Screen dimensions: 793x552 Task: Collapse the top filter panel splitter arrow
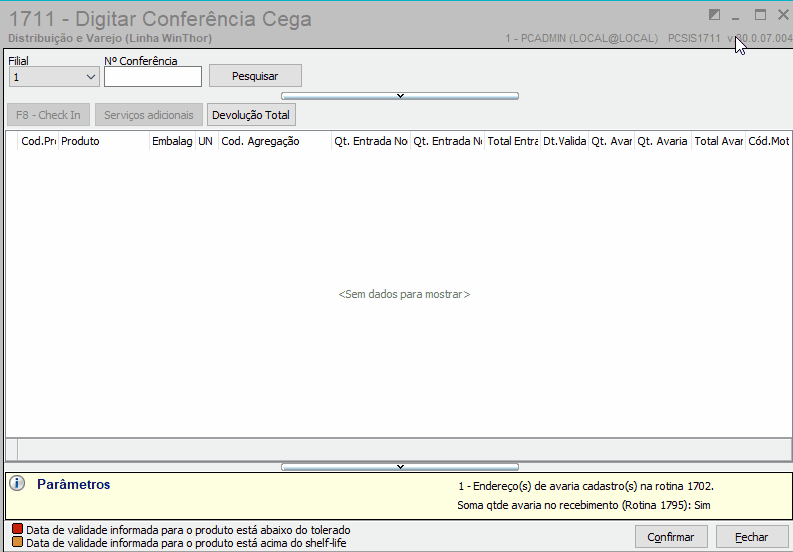coord(400,96)
